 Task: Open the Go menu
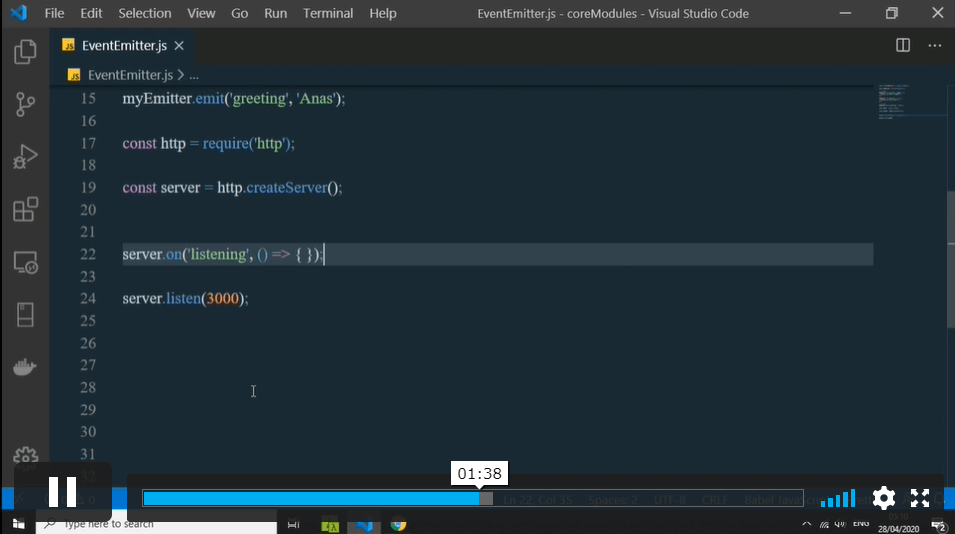click(239, 13)
